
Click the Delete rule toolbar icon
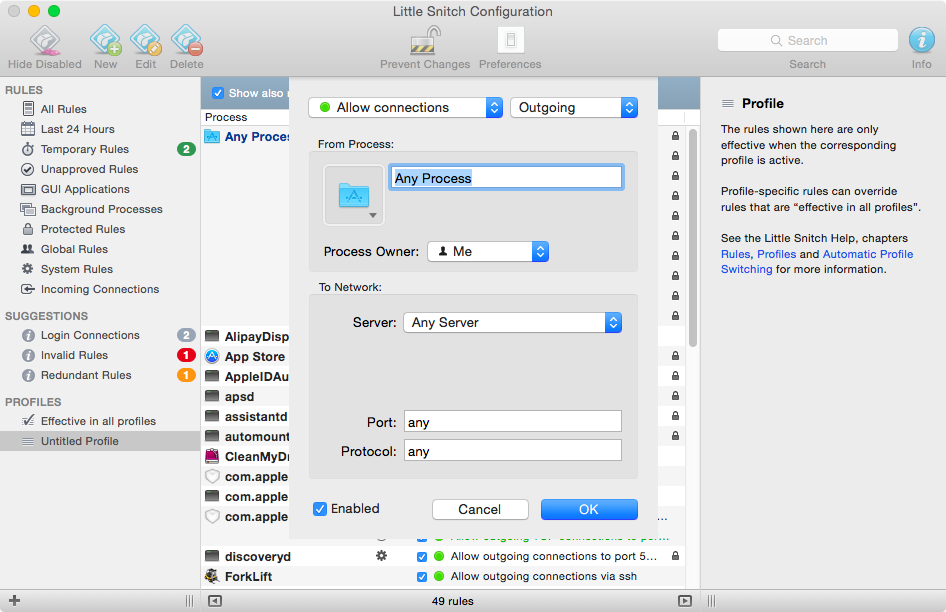[x=186, y=41]
